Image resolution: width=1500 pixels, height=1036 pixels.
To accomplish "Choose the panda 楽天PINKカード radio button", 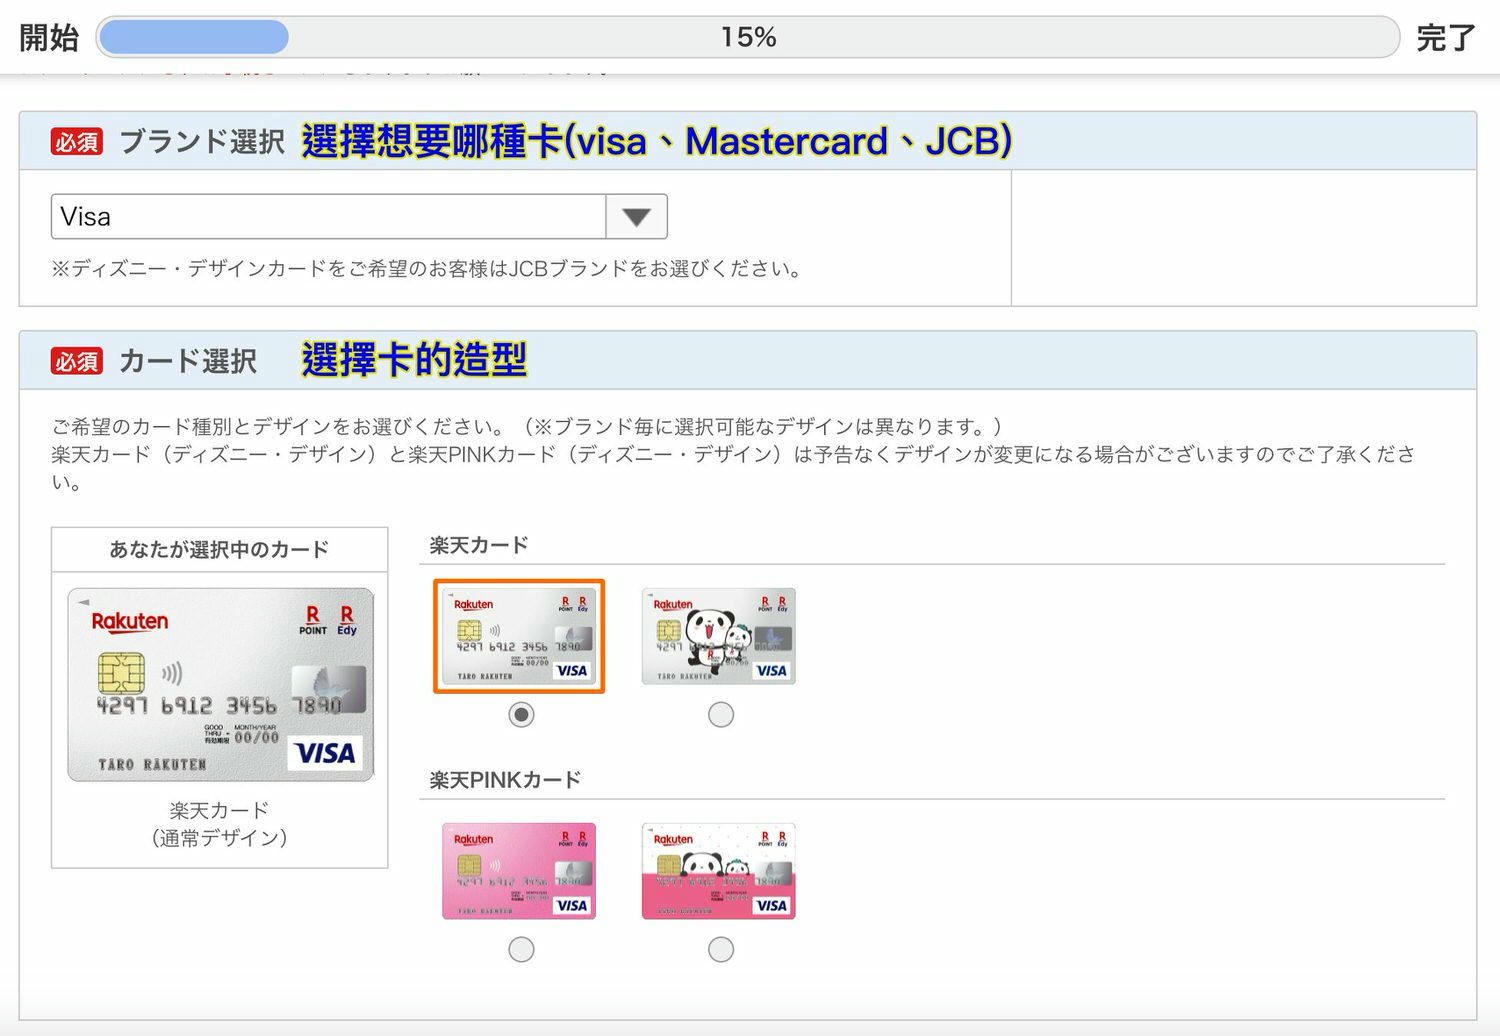I will pyautogui.click(x=720, y=949).
